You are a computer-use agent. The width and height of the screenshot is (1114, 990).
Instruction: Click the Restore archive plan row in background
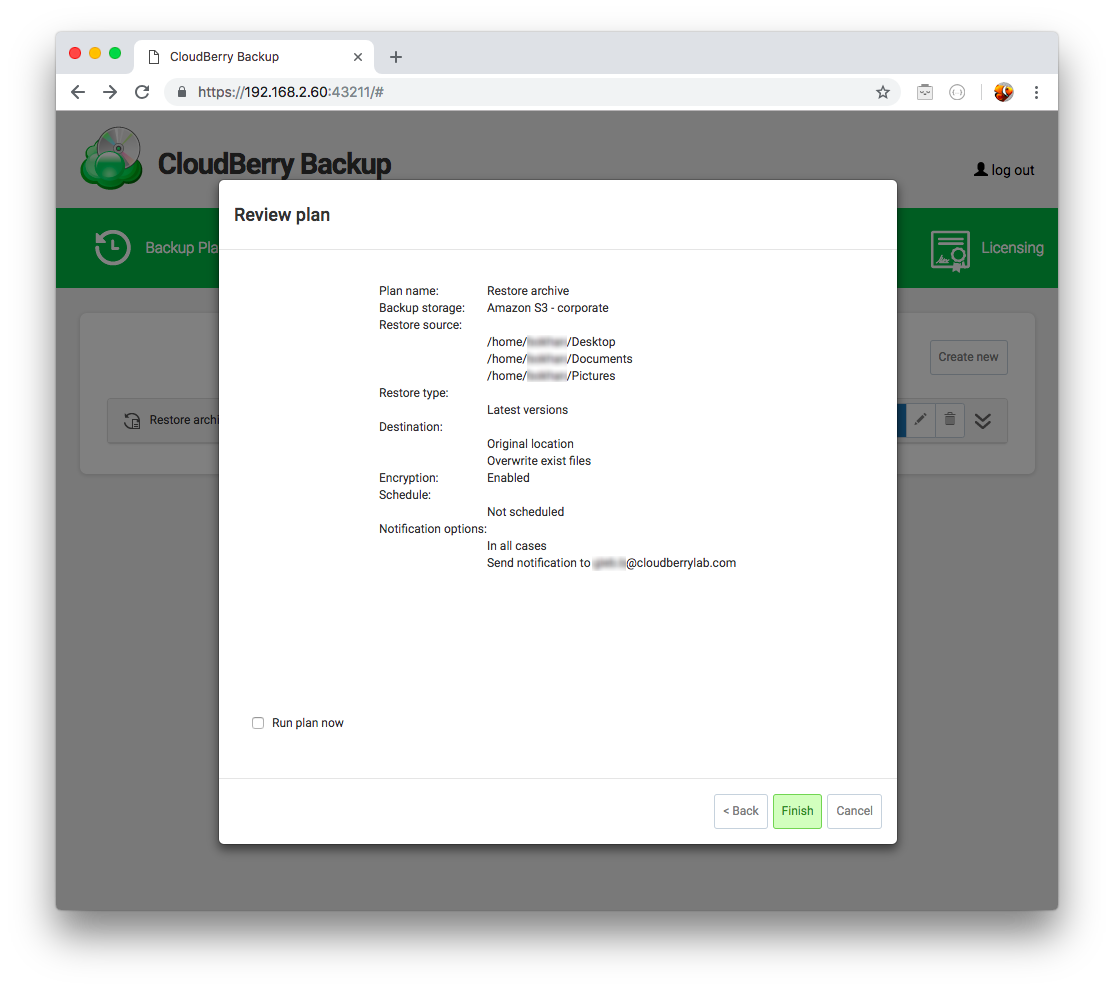pos(163,421)
